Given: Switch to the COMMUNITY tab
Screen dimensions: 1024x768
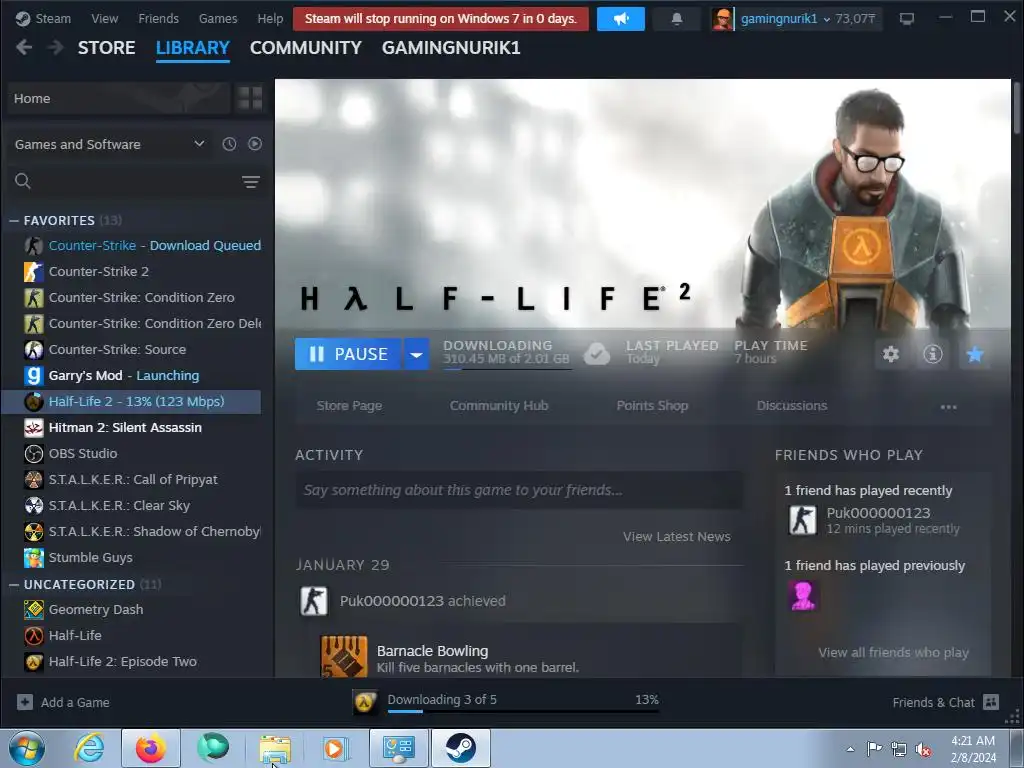Looking at the screenshot, I should [x=306, y=48].
